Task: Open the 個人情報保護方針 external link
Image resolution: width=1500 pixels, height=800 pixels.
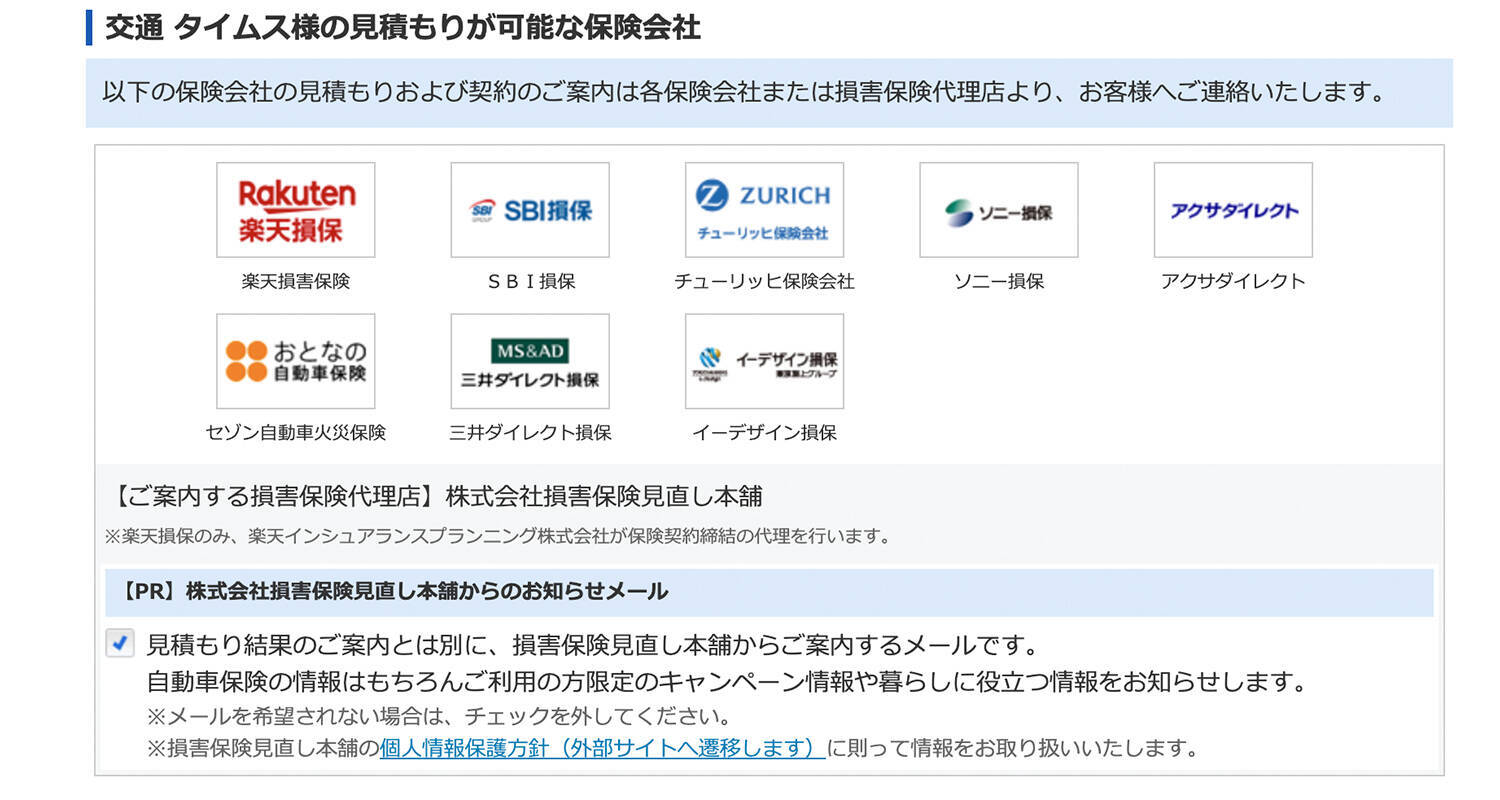Action: pyautogui.click(x=602, y=748)
